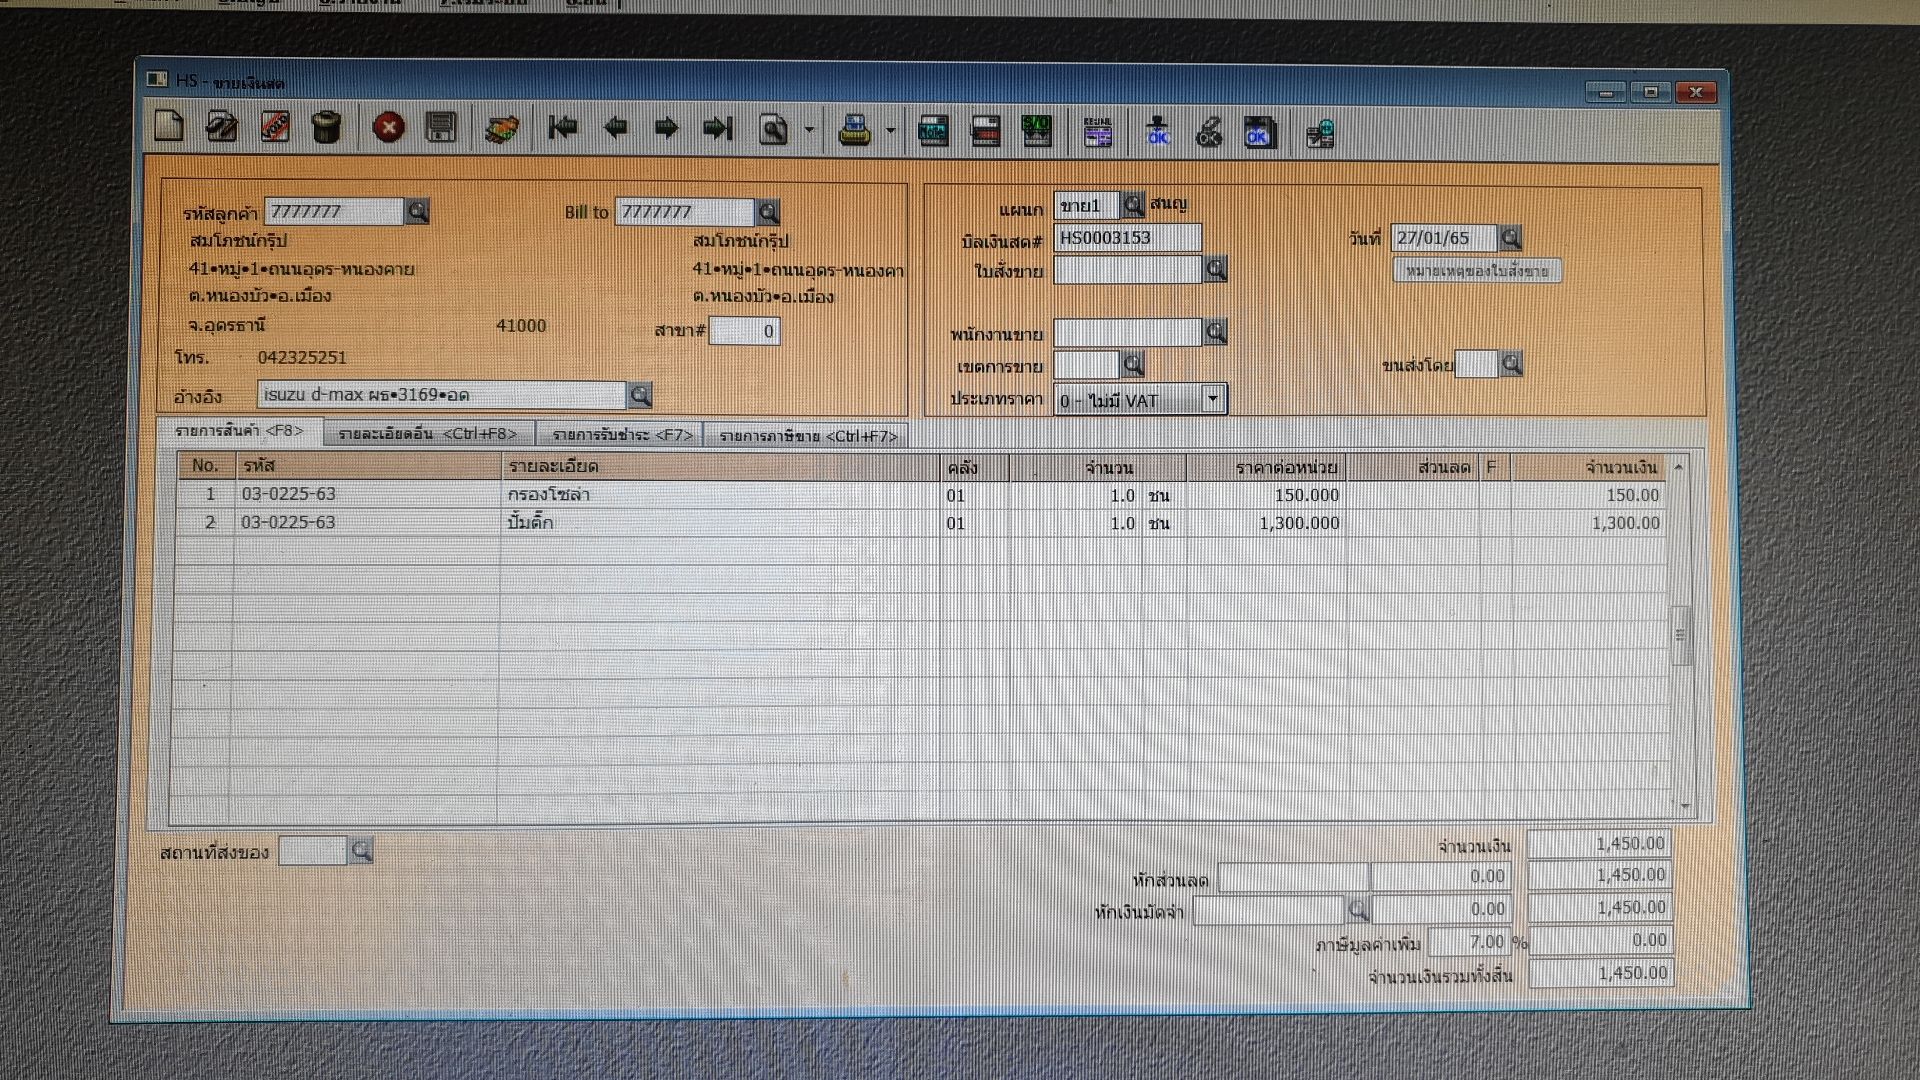Click the floppy disk save icon
Screen dimensions: 1920x1080
pos(441,127)
